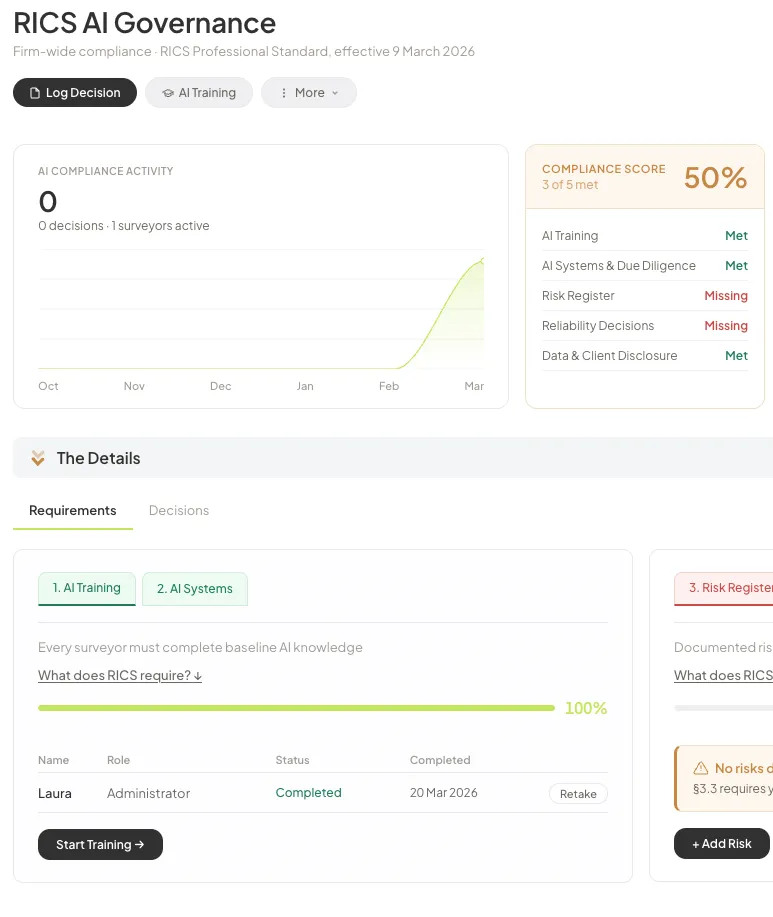Open the 2. AI Systems tab
Screen dimensions: 773x917
pyautogui.click(x=195, y=589)
